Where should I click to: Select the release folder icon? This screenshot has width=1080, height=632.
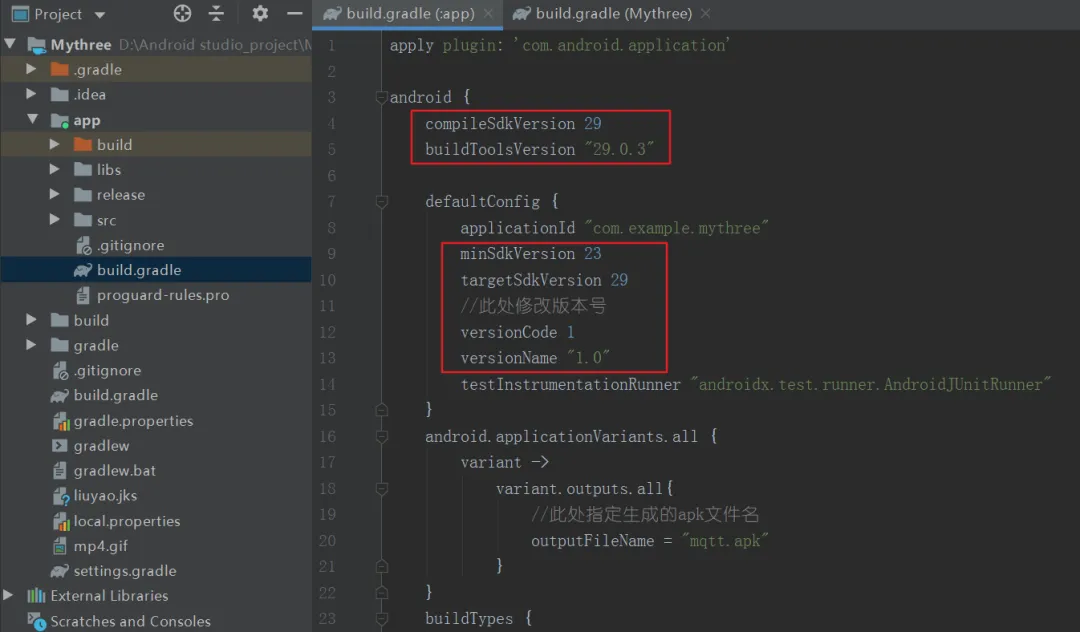click(83, 195)
